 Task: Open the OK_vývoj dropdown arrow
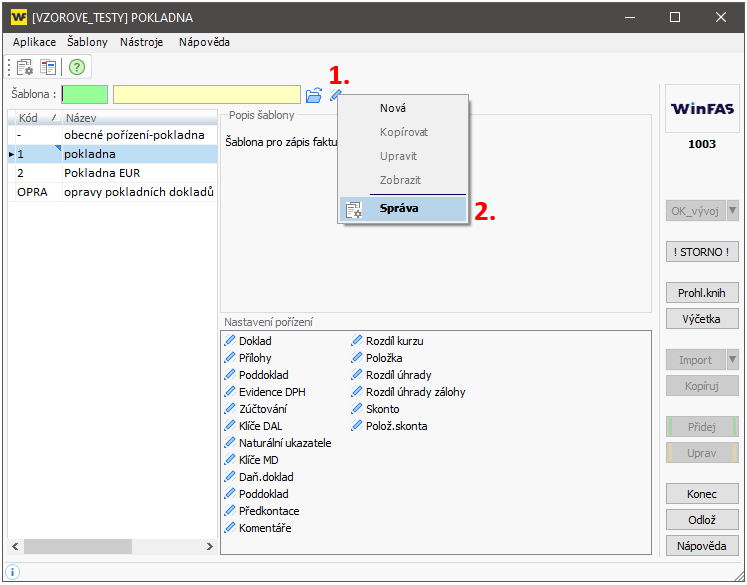pyautogui.click(x=733, y=211)
